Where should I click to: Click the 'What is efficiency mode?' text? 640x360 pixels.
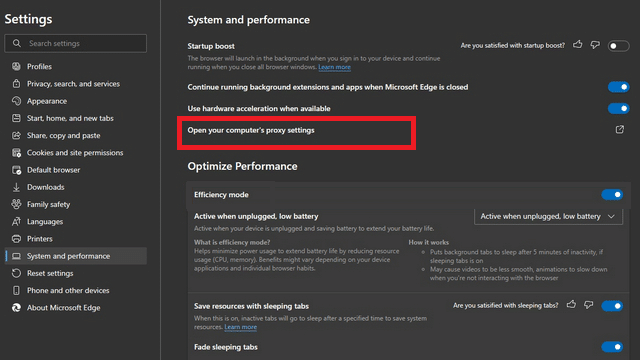tap(232, 242)
